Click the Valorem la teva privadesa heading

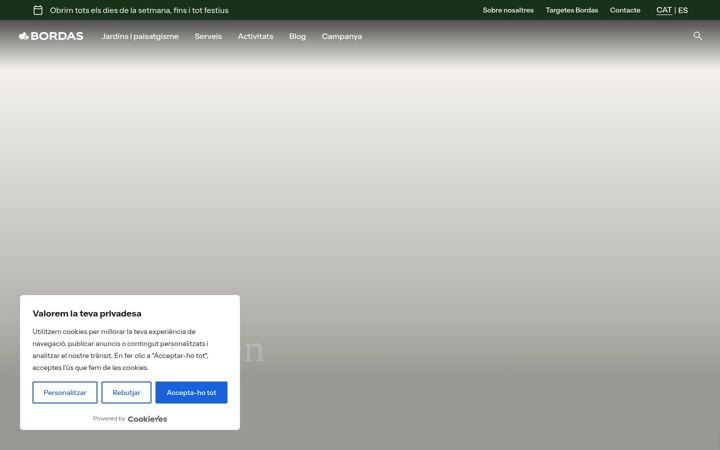[87, 314]
